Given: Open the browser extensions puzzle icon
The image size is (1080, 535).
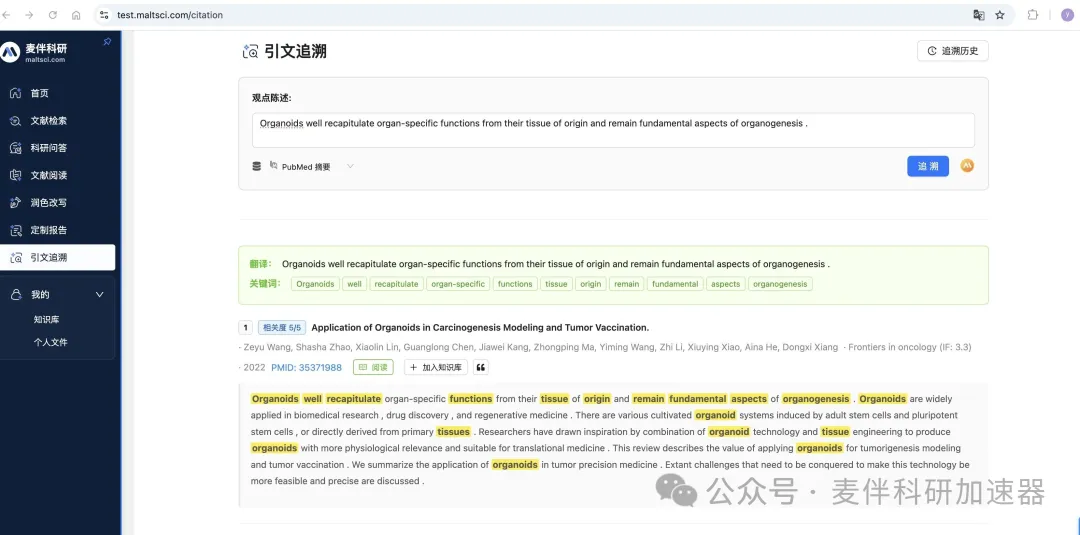Looking at the screenshot, I should point(1033,15).
